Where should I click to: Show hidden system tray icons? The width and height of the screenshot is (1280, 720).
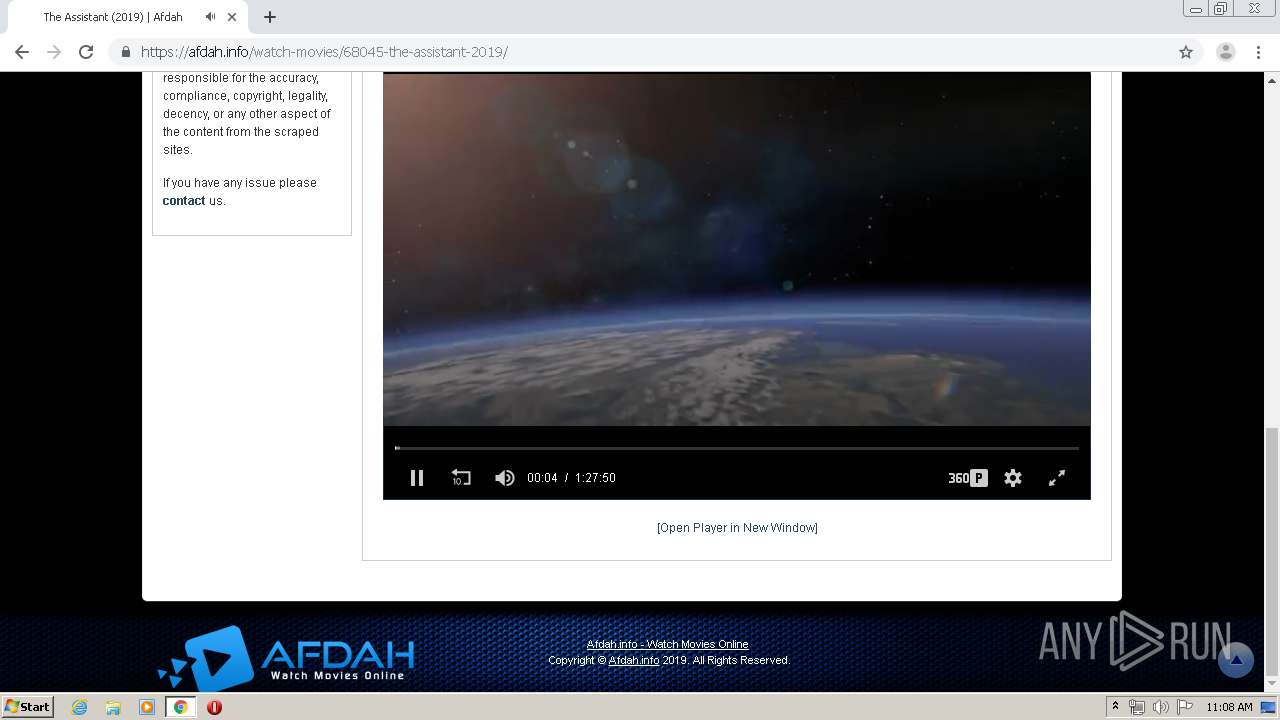point(1115,707)
